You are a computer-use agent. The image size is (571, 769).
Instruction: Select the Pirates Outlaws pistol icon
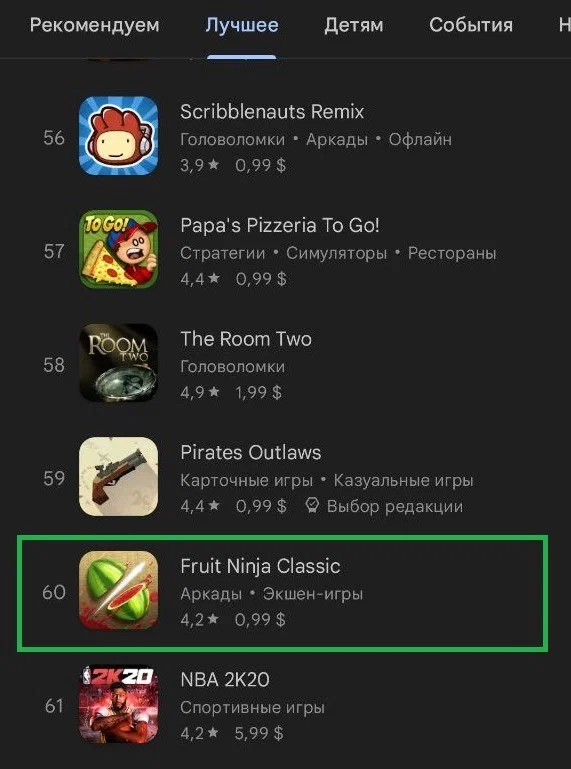119,477
